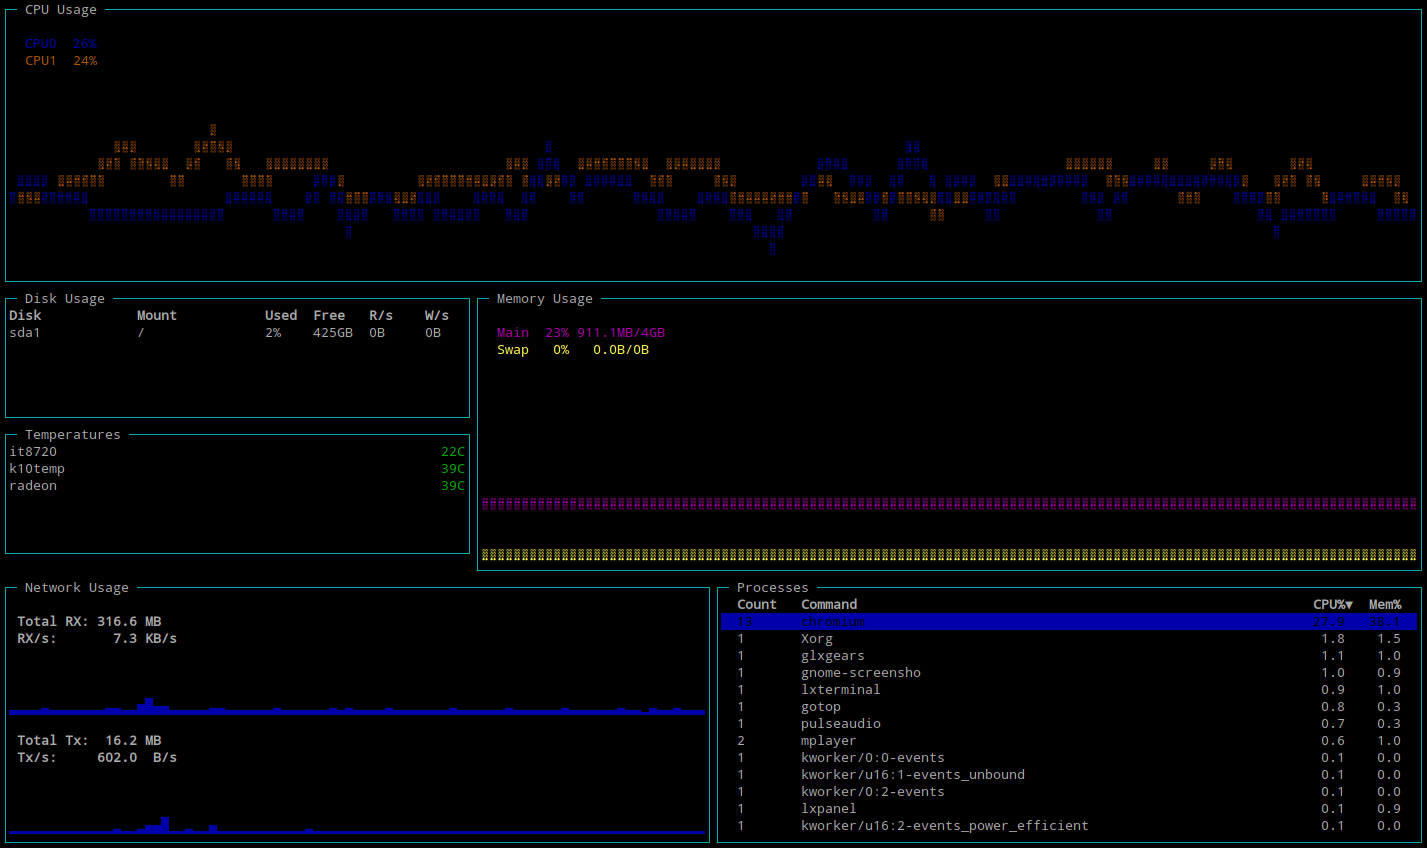Screen dimensions: 1427x848
Task: Select the mplayer process row
Action: (1069, 741)
